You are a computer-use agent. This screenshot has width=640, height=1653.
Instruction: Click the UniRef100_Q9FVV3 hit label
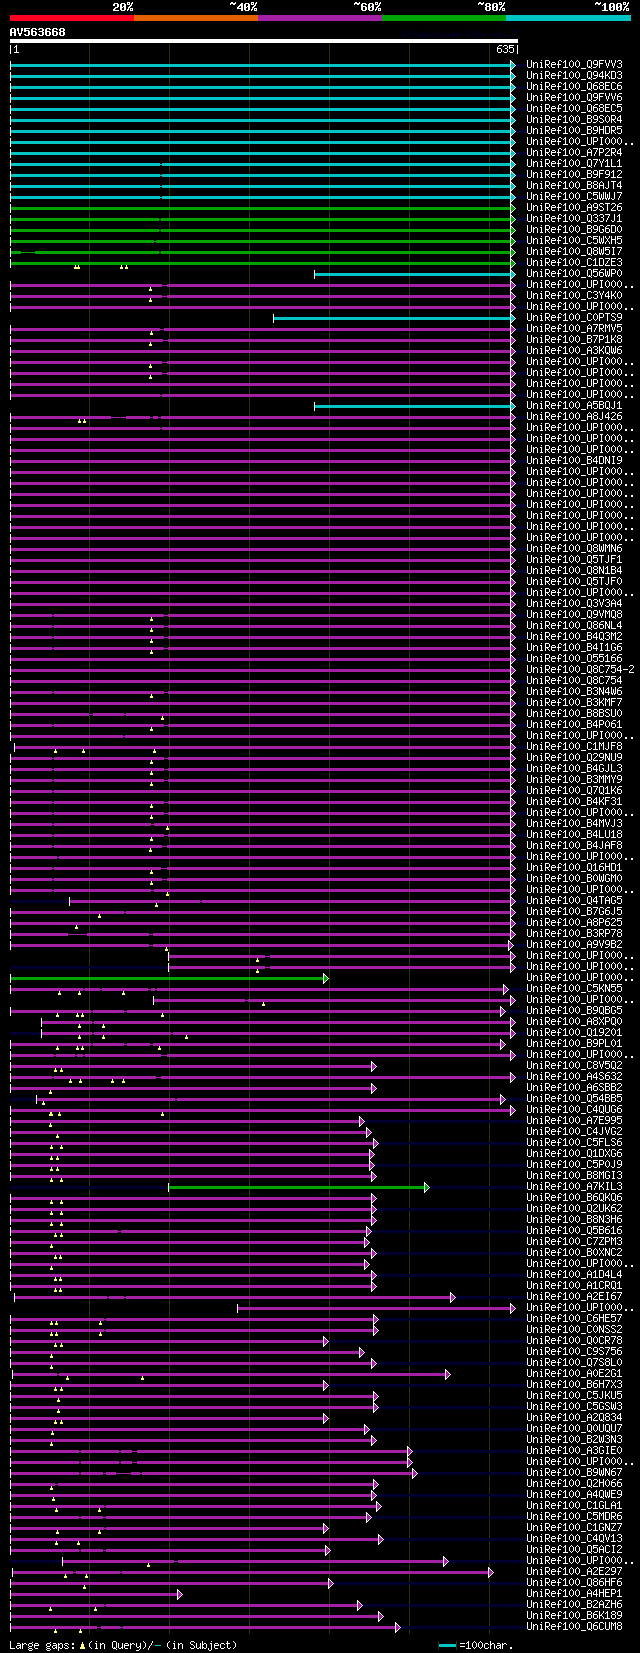coord(574,64)
